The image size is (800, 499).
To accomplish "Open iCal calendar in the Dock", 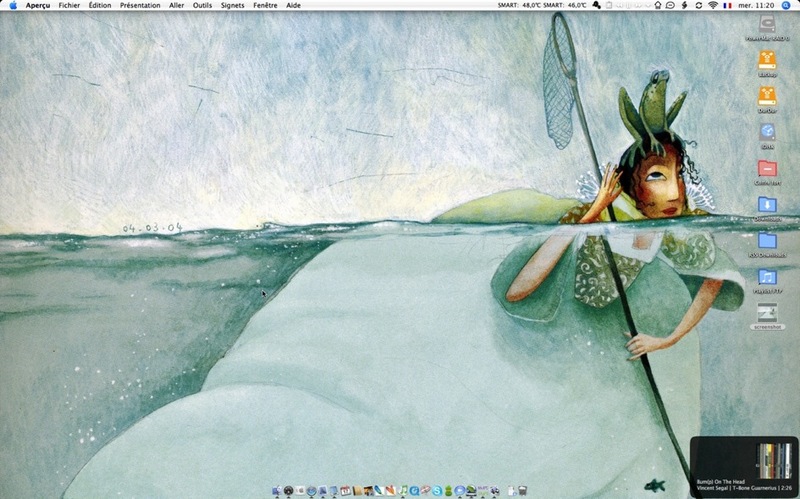I will pos(345,490).
